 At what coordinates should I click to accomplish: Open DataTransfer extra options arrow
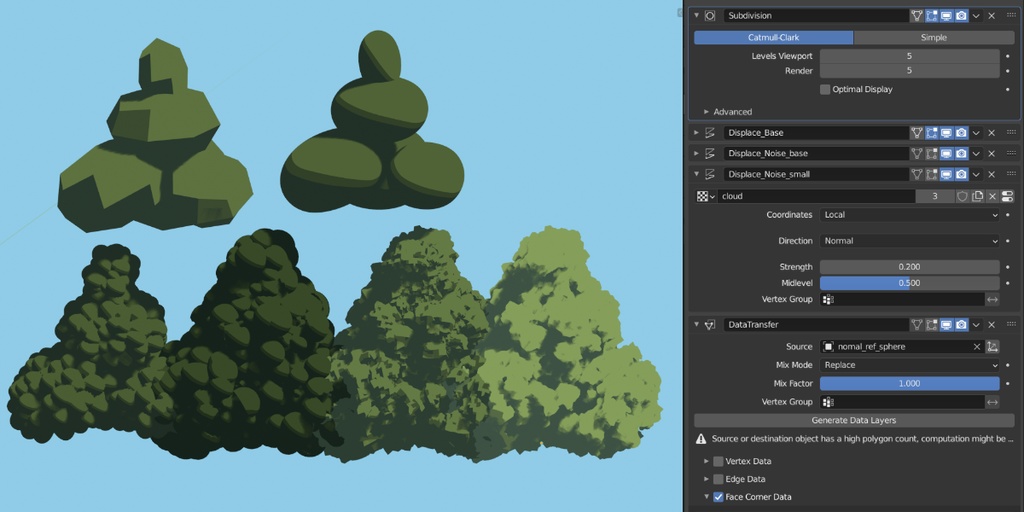click(x=976, y=325)
